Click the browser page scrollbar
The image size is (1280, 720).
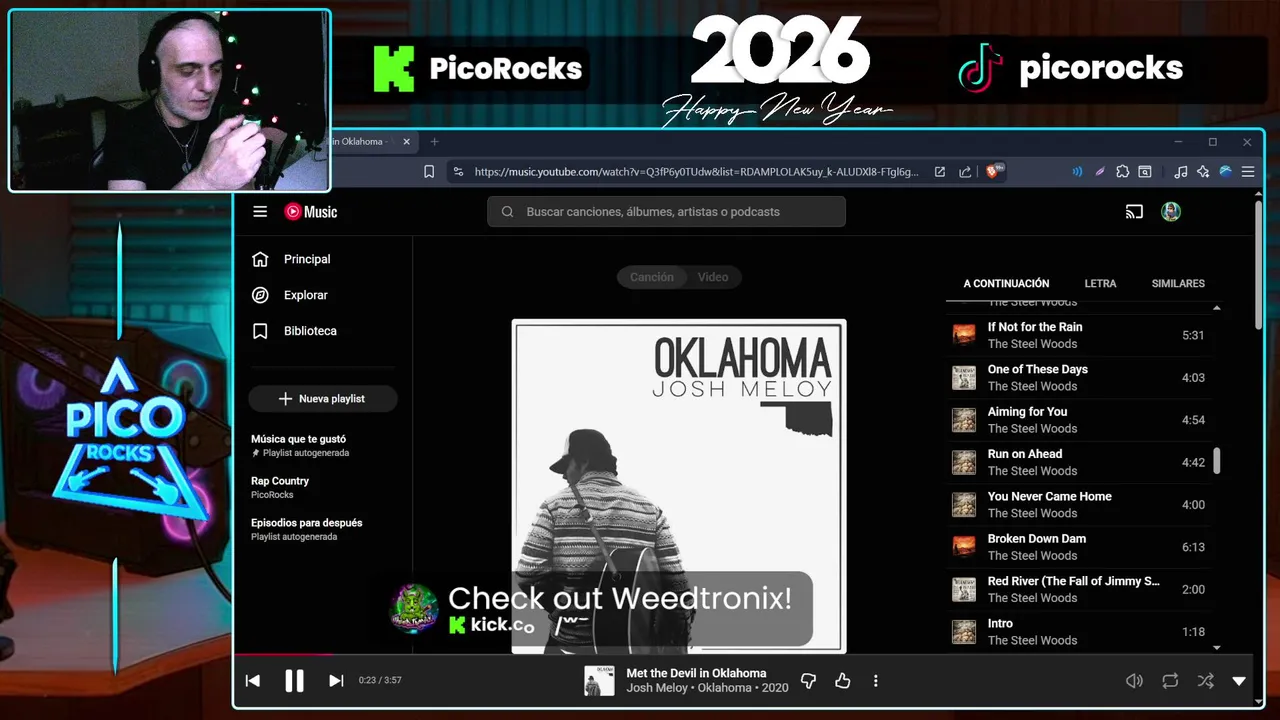[x=1259, y=265]
